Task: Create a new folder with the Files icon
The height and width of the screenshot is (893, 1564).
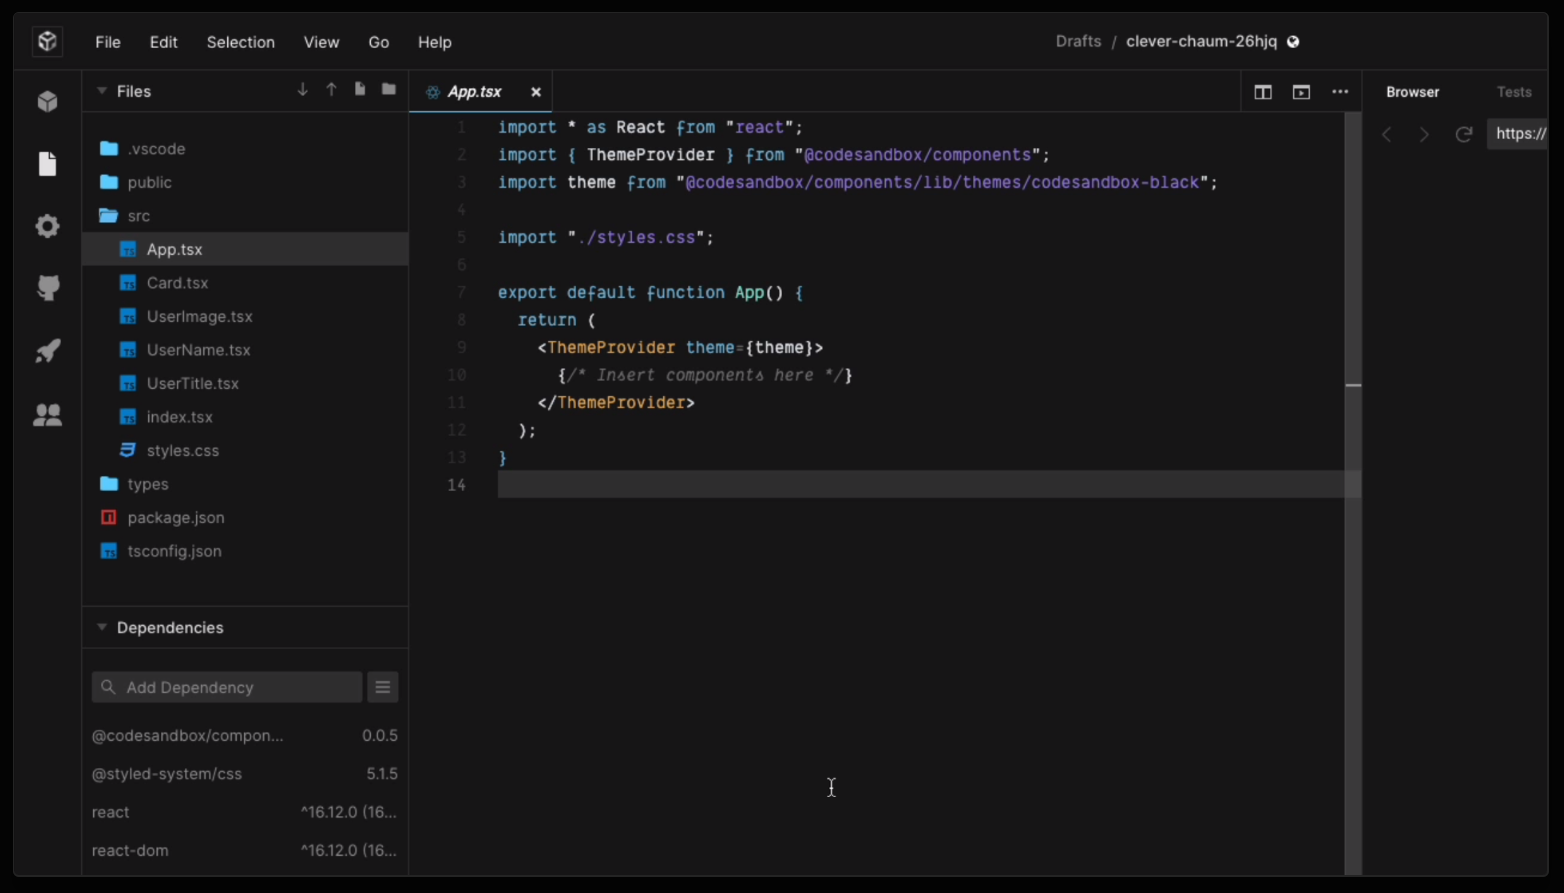Action: click(388, 90)
